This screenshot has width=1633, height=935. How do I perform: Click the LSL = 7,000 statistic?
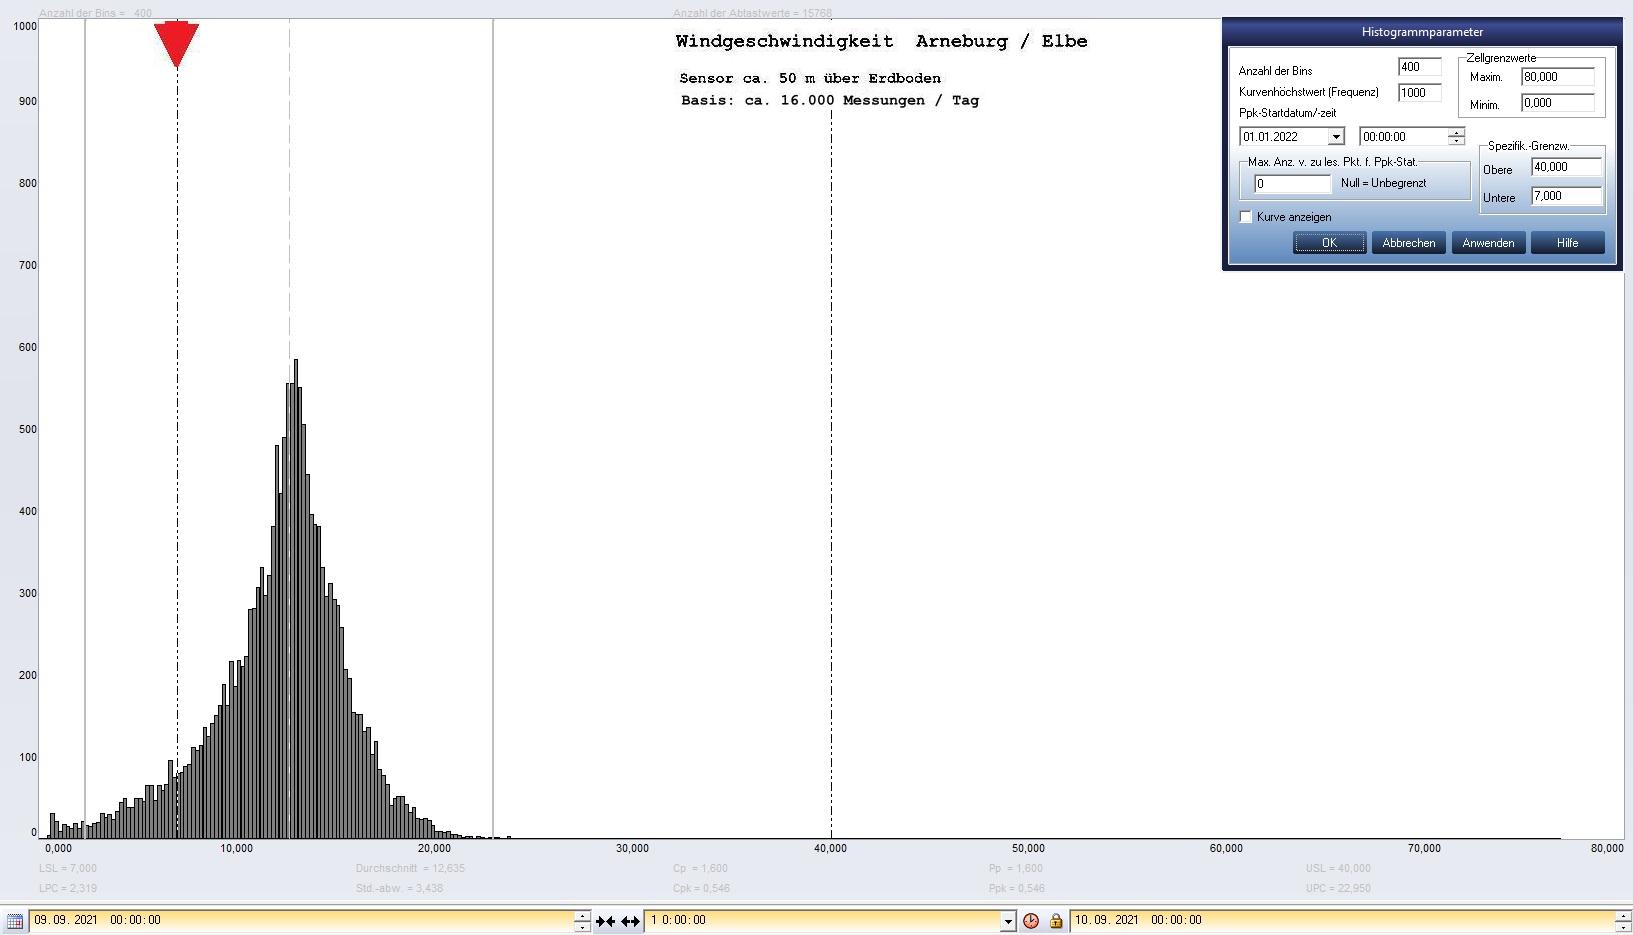pos(68,869)
